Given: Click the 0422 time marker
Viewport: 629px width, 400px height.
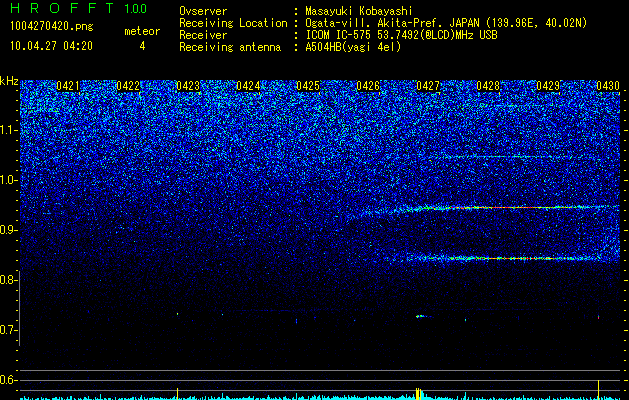Looking at the screenshot, I should (128, 86).
